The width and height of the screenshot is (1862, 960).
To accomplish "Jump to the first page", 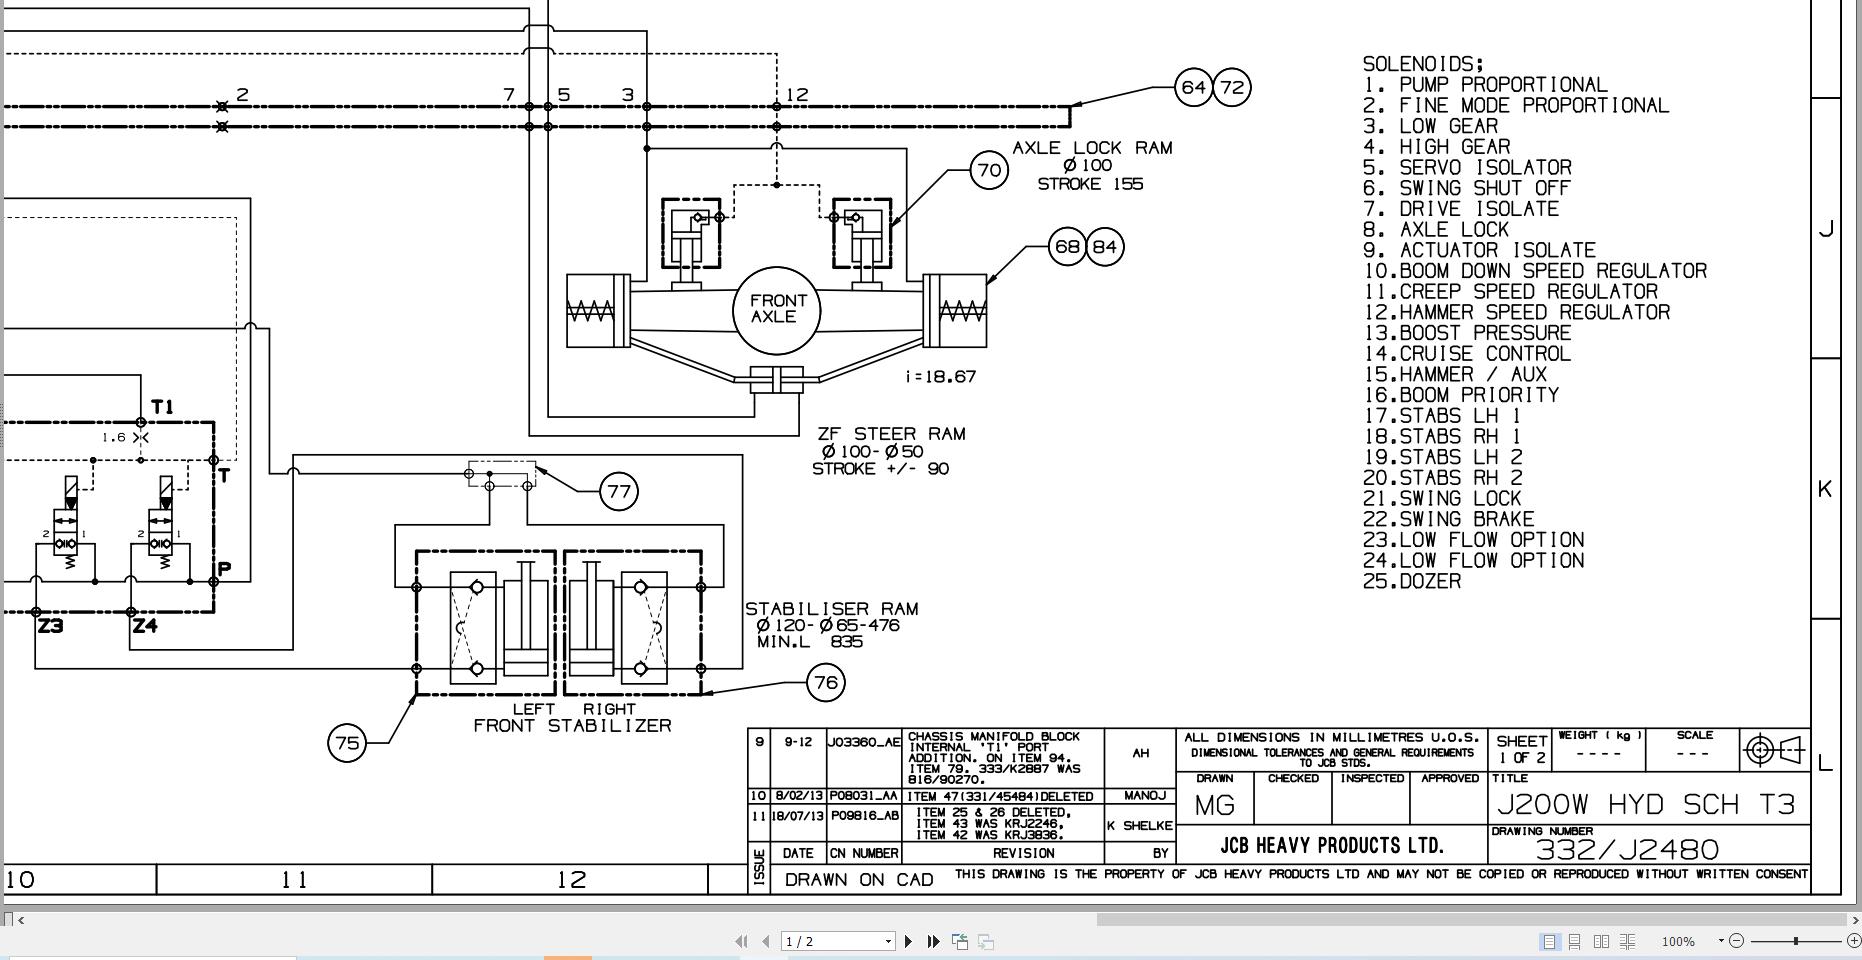I will coord(742,941).
